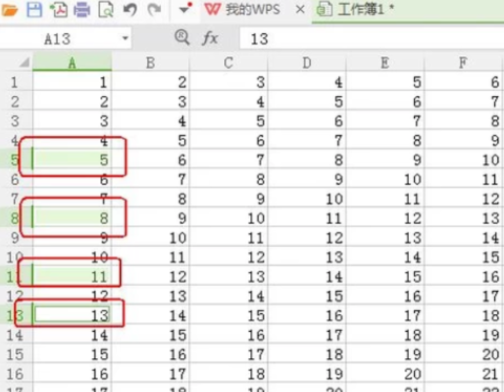Select row 2 header

[x=15, y=101]
